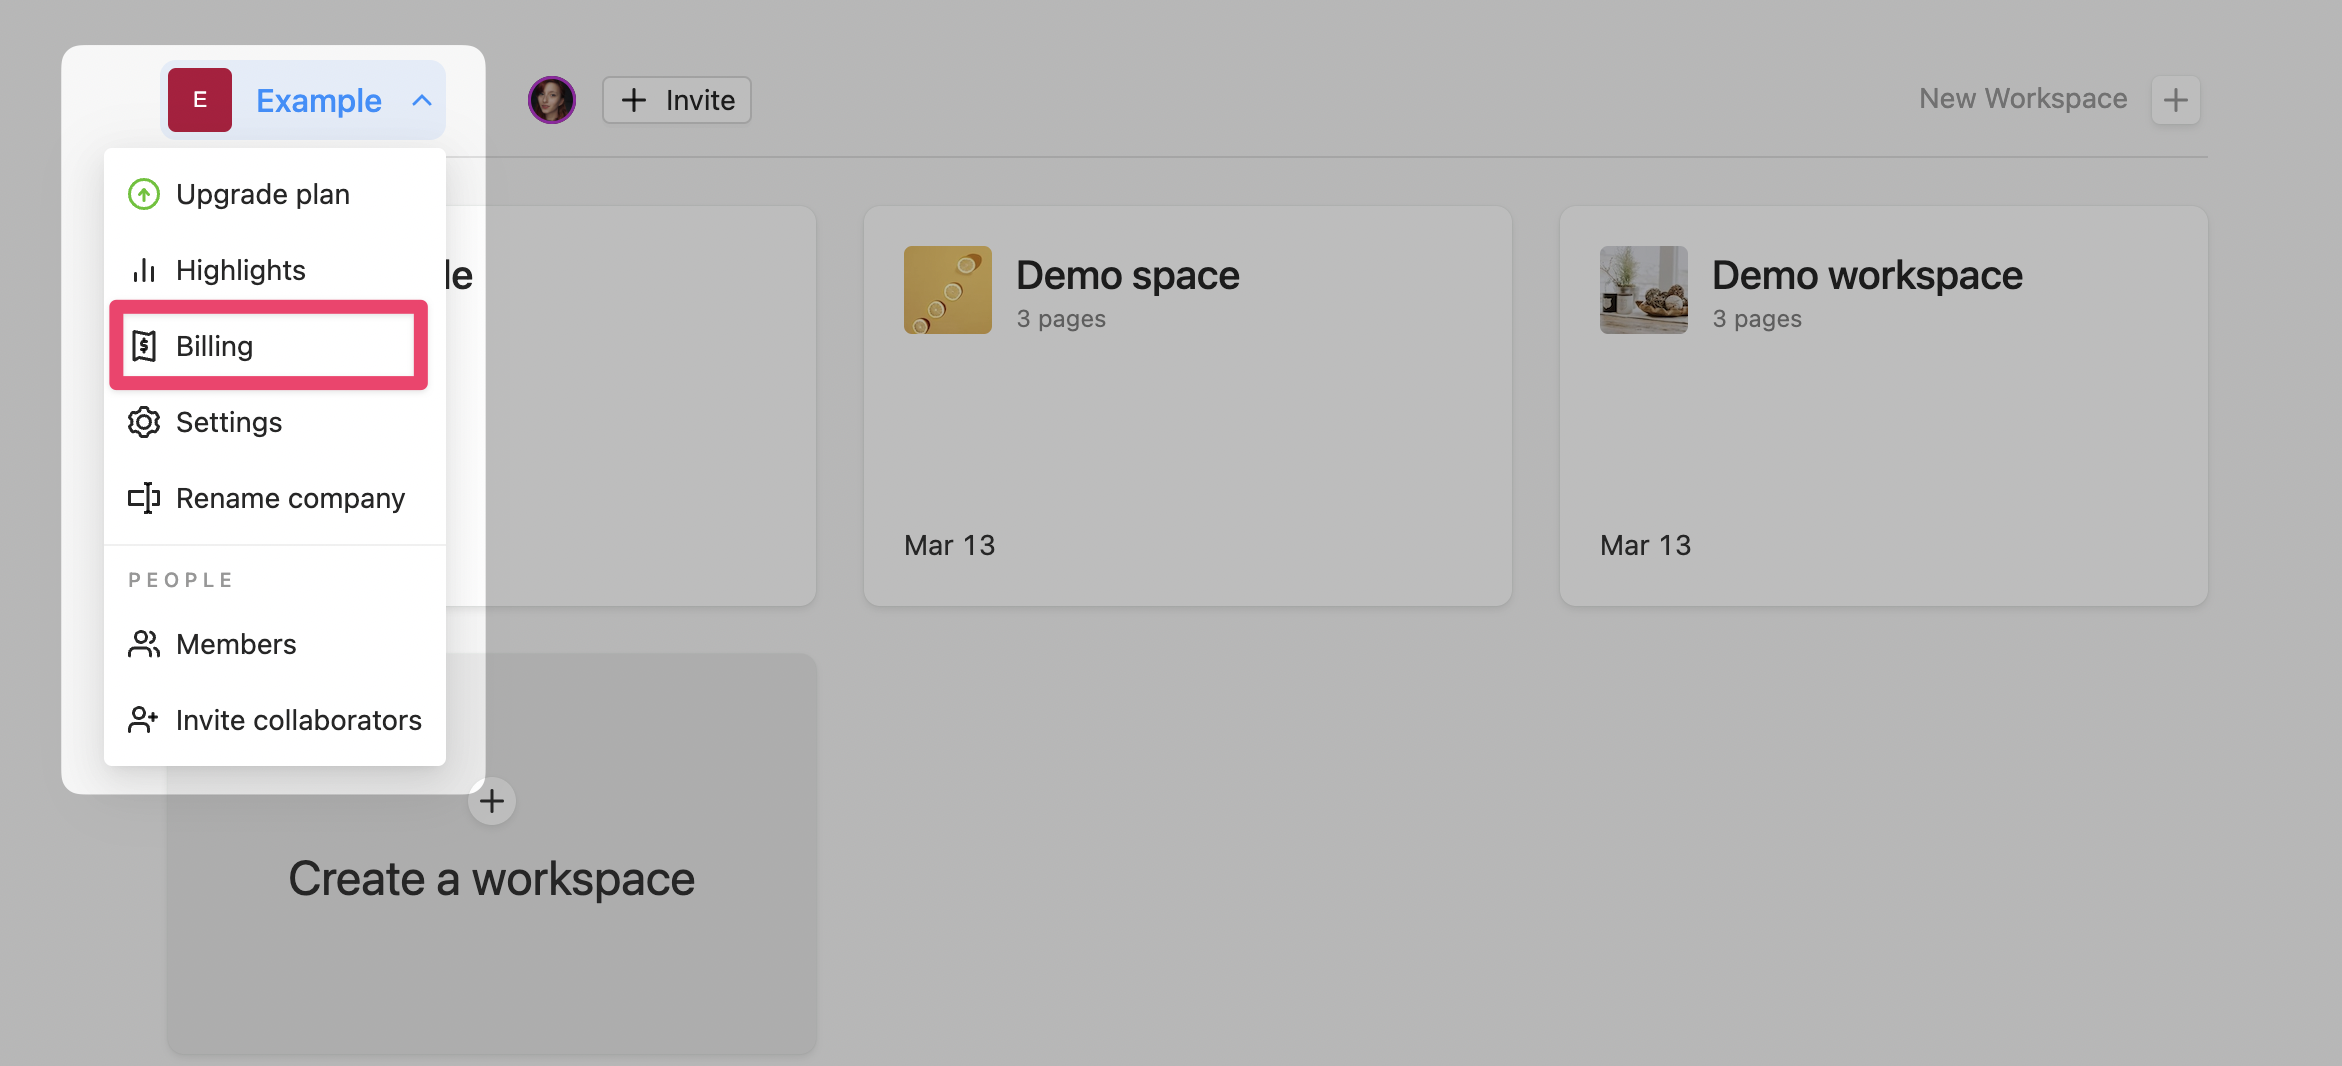Screen dimensions: 2342x1066
Task: Click the Highlights bar chart icon
Action: [144, 270]
